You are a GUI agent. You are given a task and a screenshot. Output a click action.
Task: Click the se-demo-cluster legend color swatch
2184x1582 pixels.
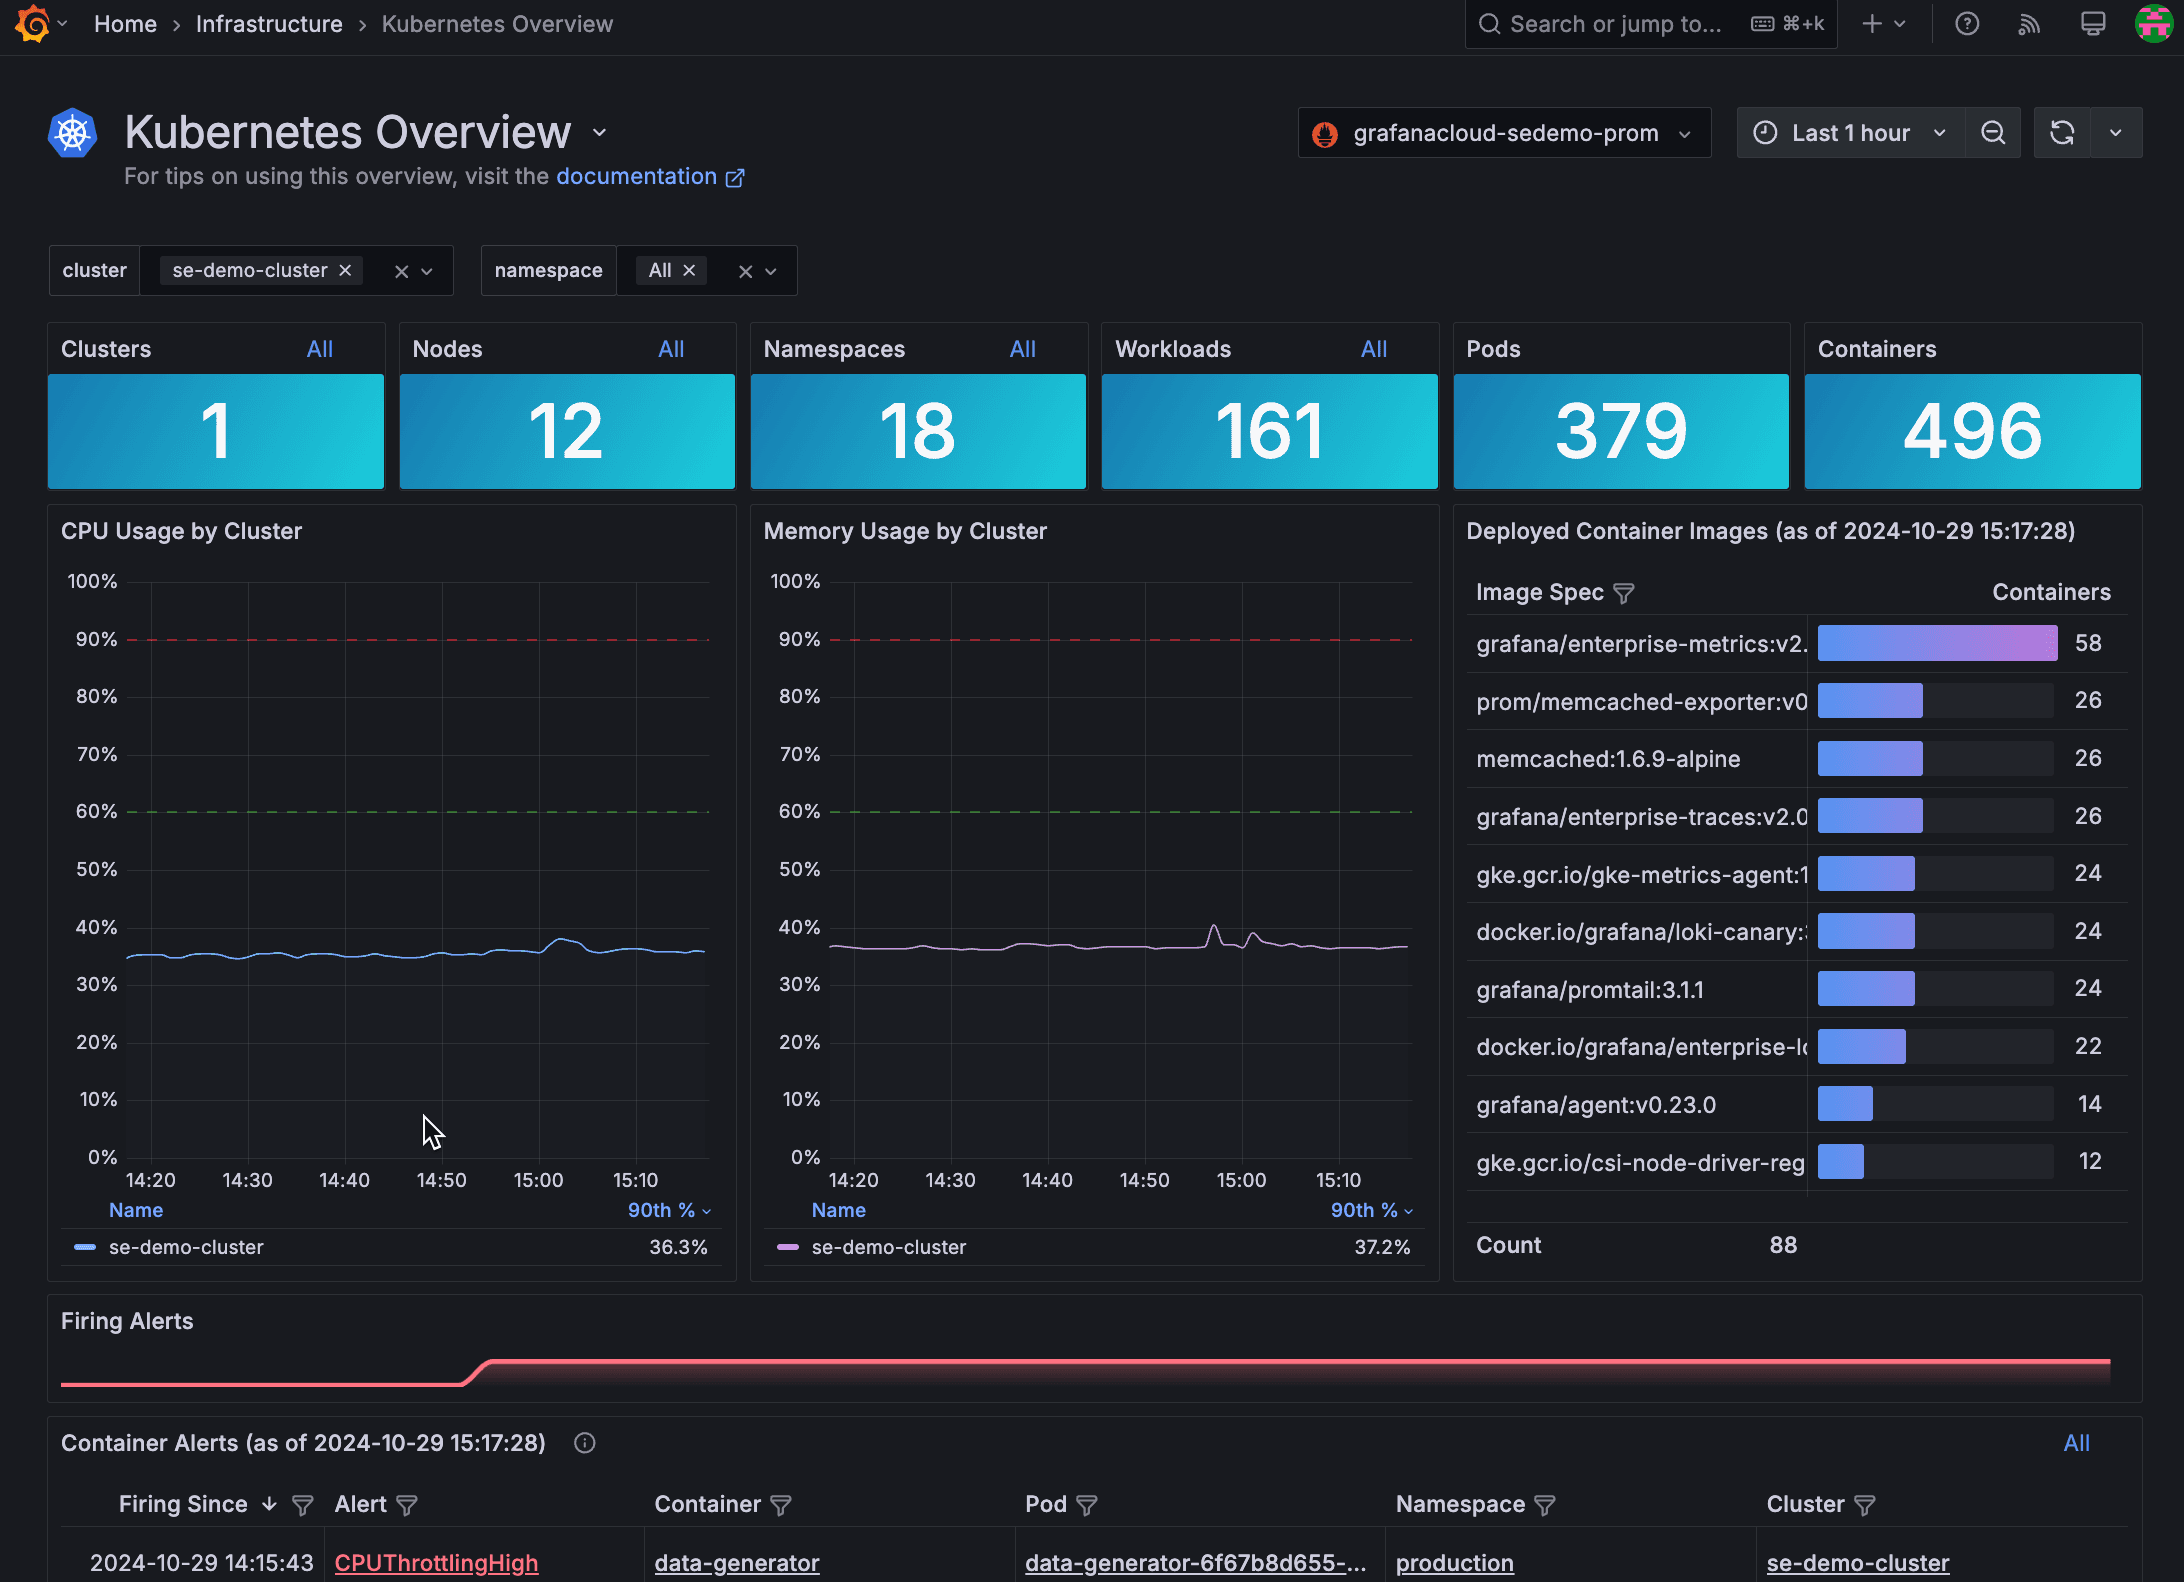(84, 1247)
